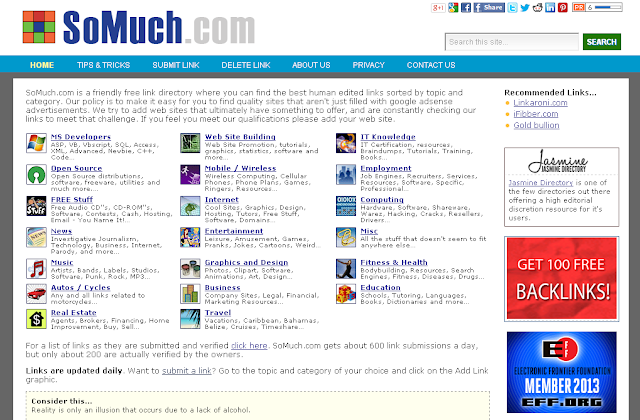Click the Web Site Building category icon
The image size is (640, 420).
coord(190,143)
